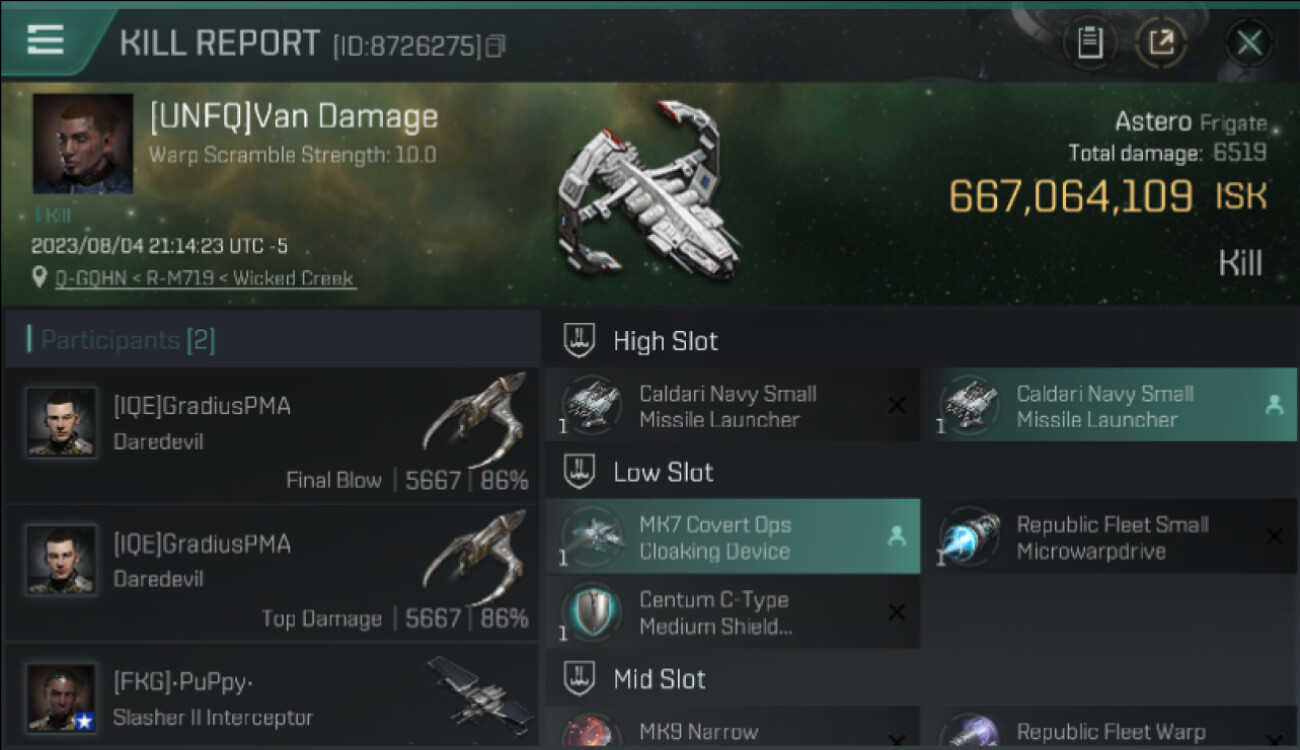Click the High Slot shield icon
The height and width of the screenshot is (750, 1300).
click(x=580, y=340)
